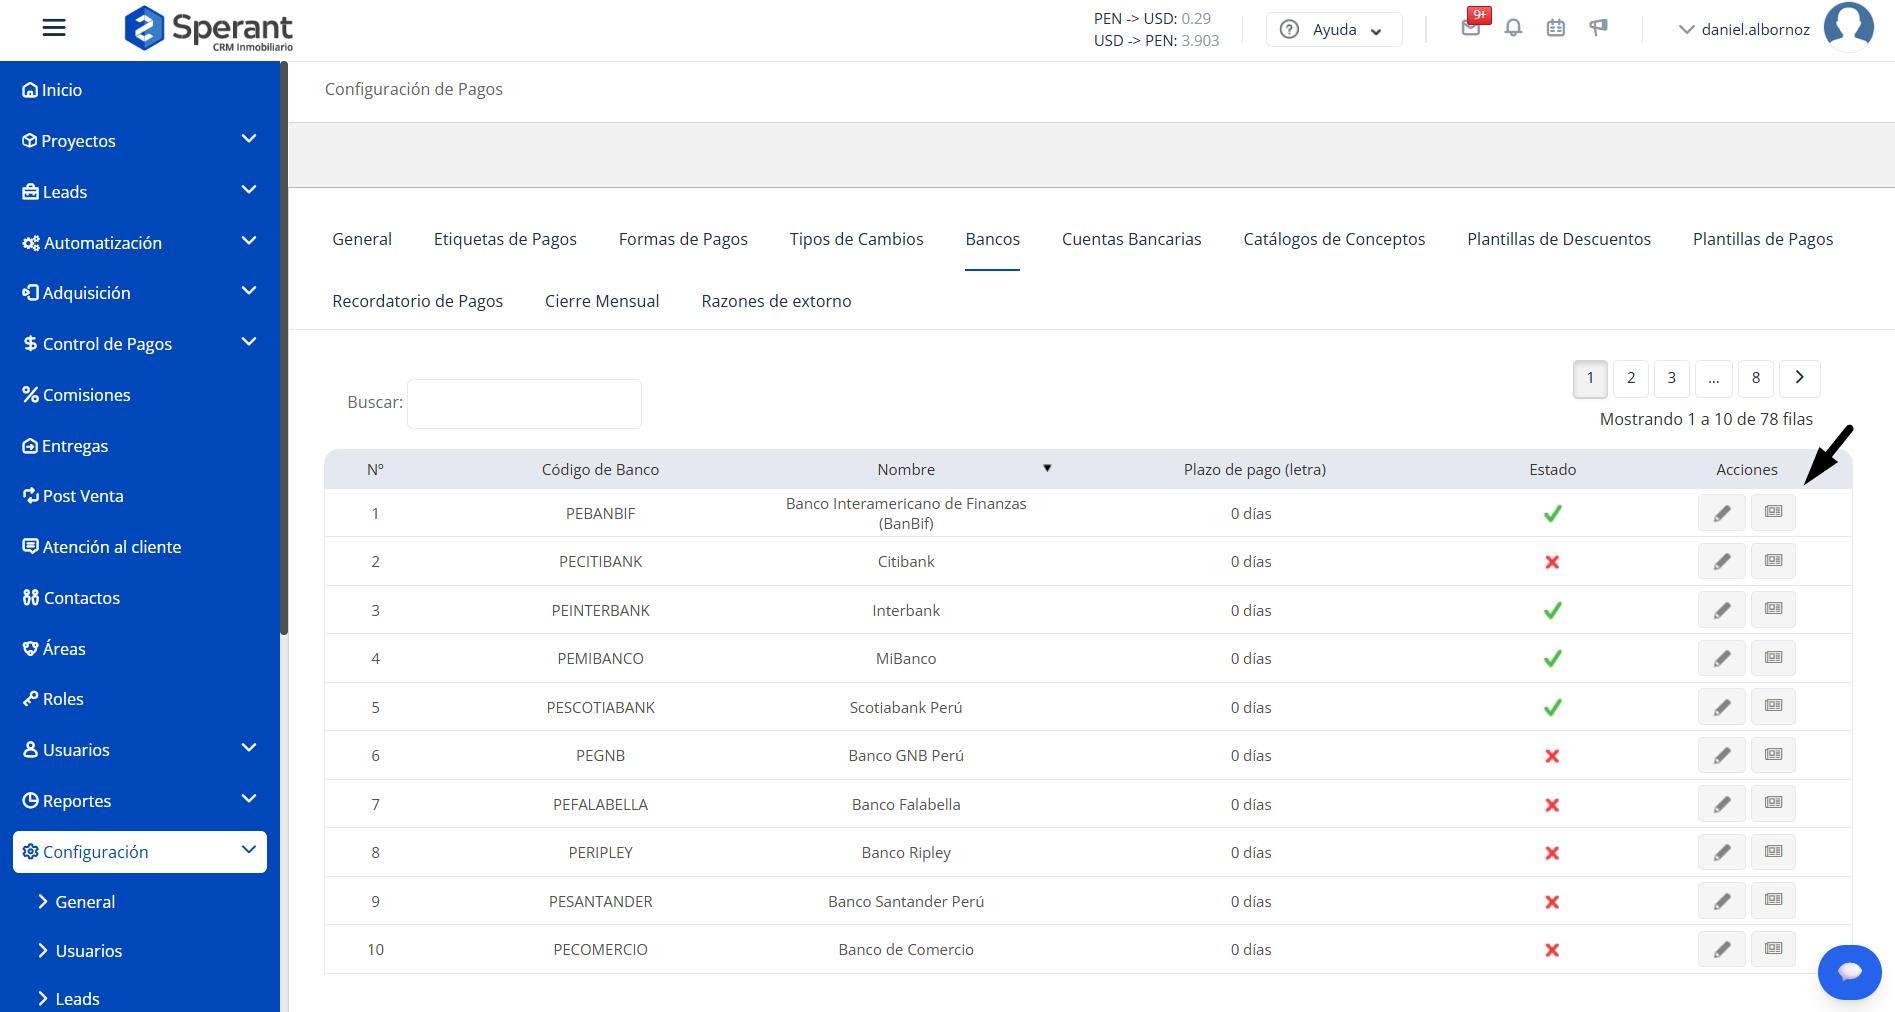The width and height of the screenshot is (1895, 1012).
Task: Open the Ayuda dropdown
Action: [x=1334, y=30]
